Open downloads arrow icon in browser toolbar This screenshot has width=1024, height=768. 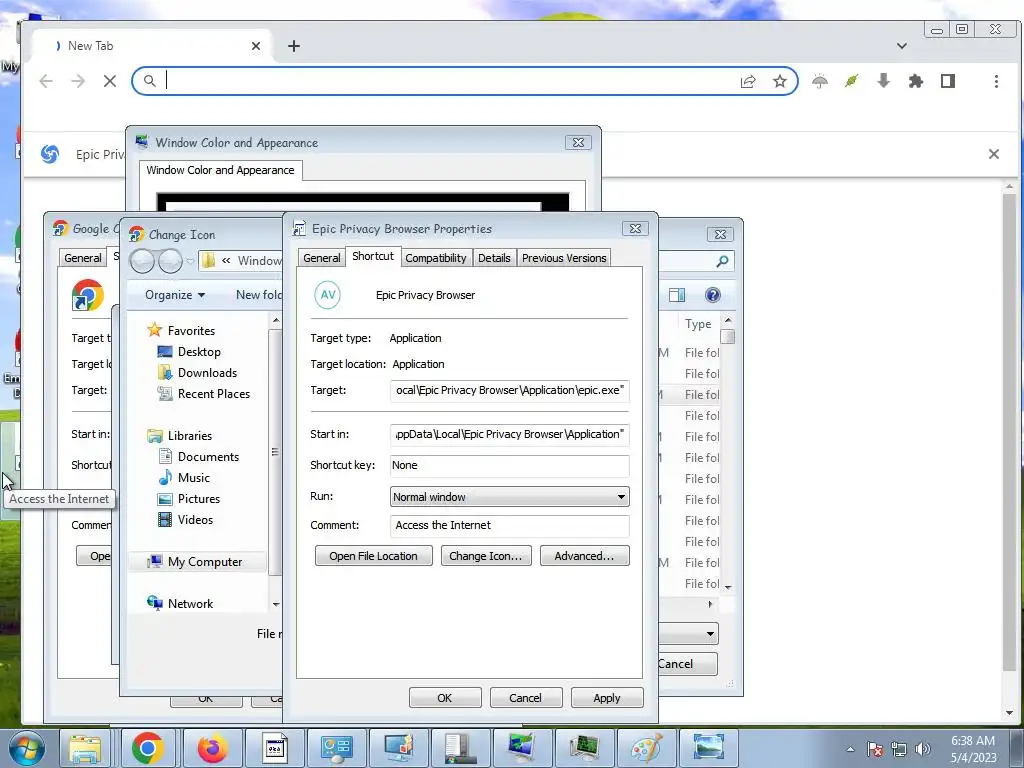tap(884, 81)
